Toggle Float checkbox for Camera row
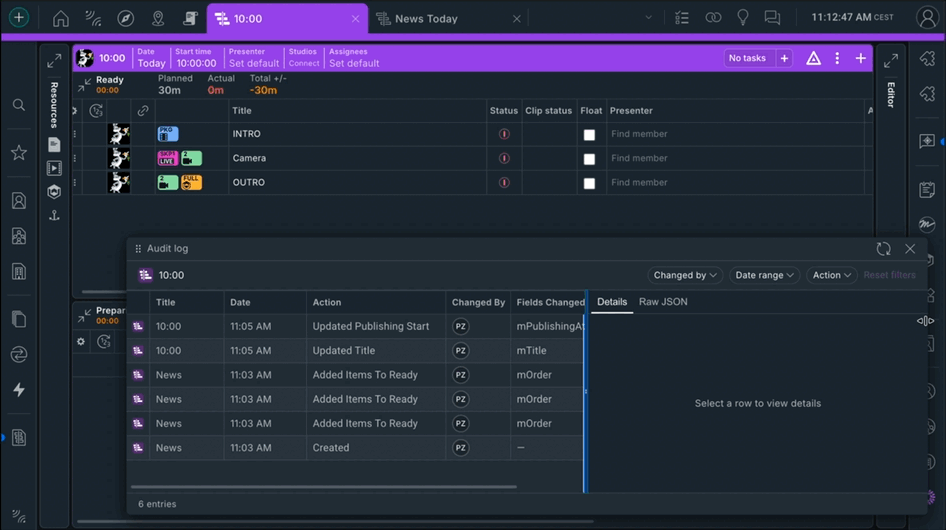 point(589,159)
